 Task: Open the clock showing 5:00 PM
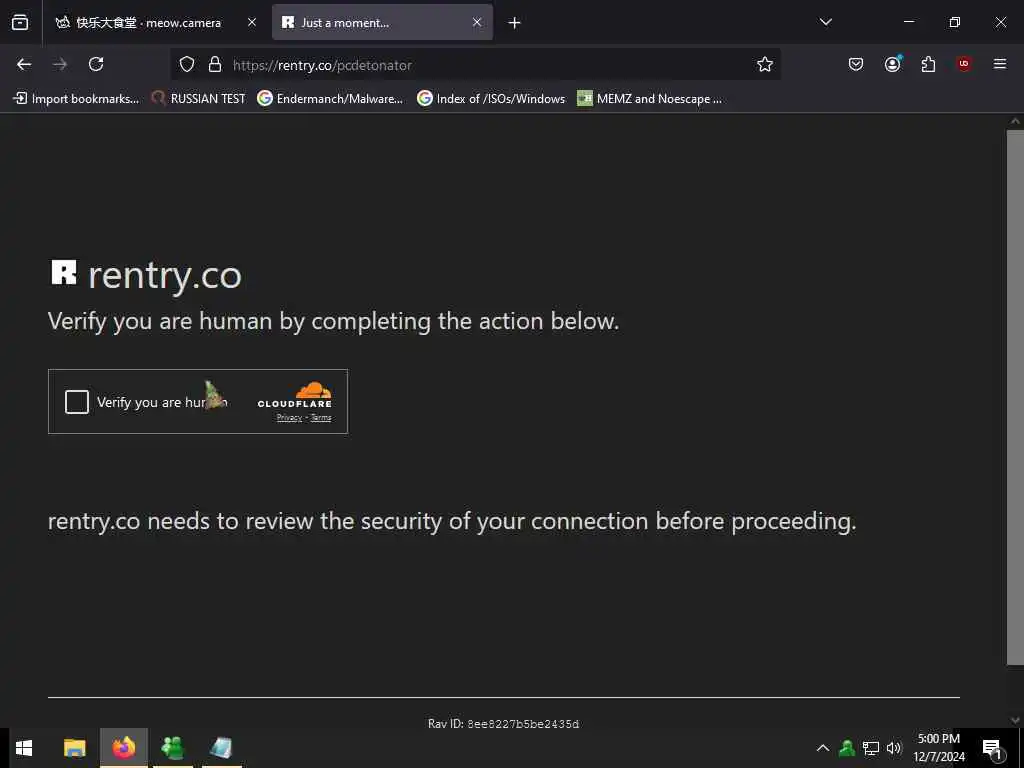(938, 748)
